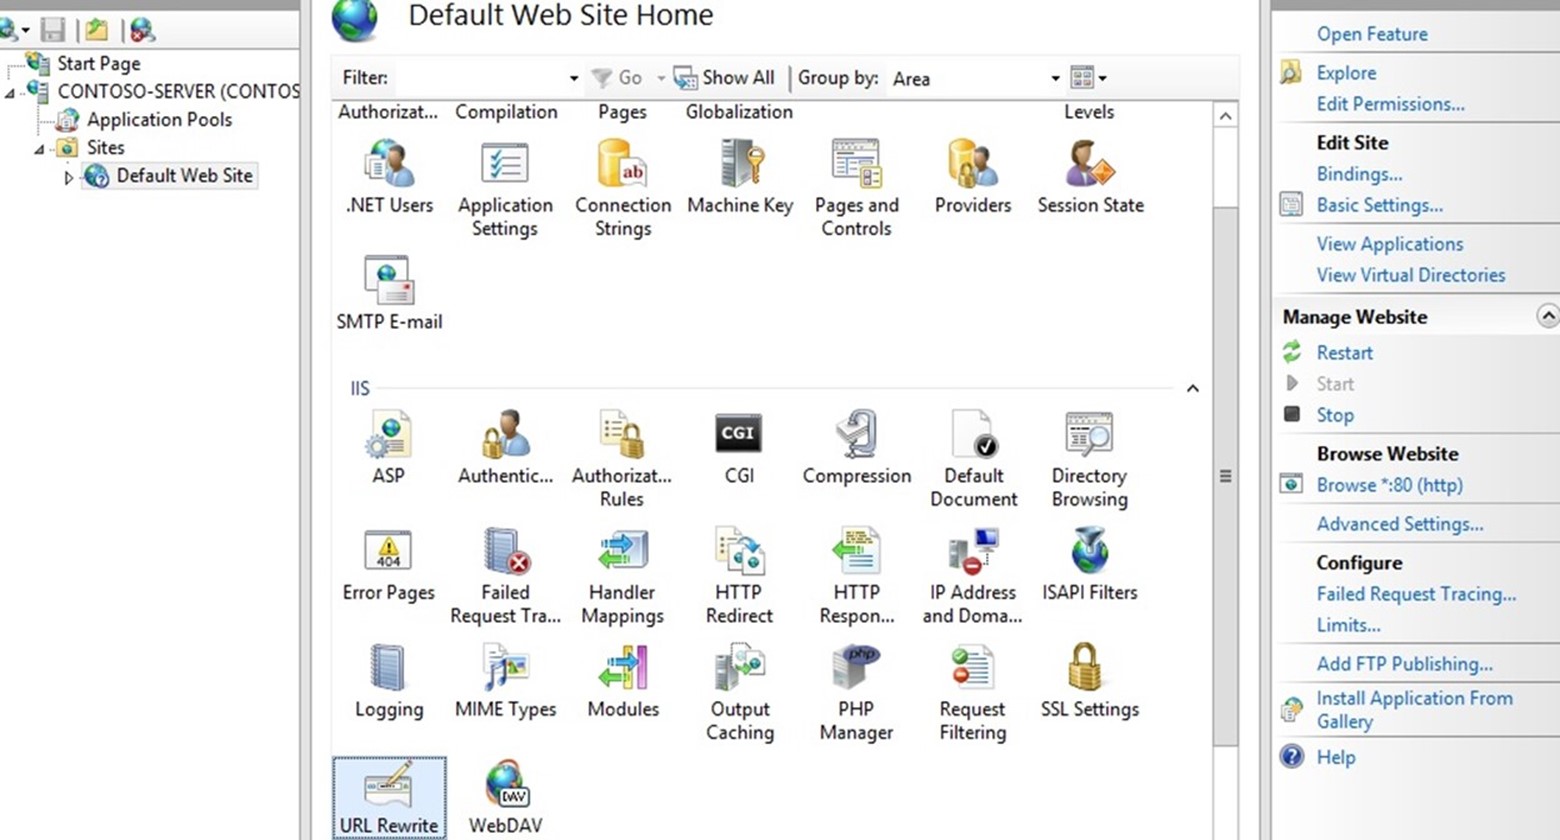Open site Bindings action

(1359, 174)
